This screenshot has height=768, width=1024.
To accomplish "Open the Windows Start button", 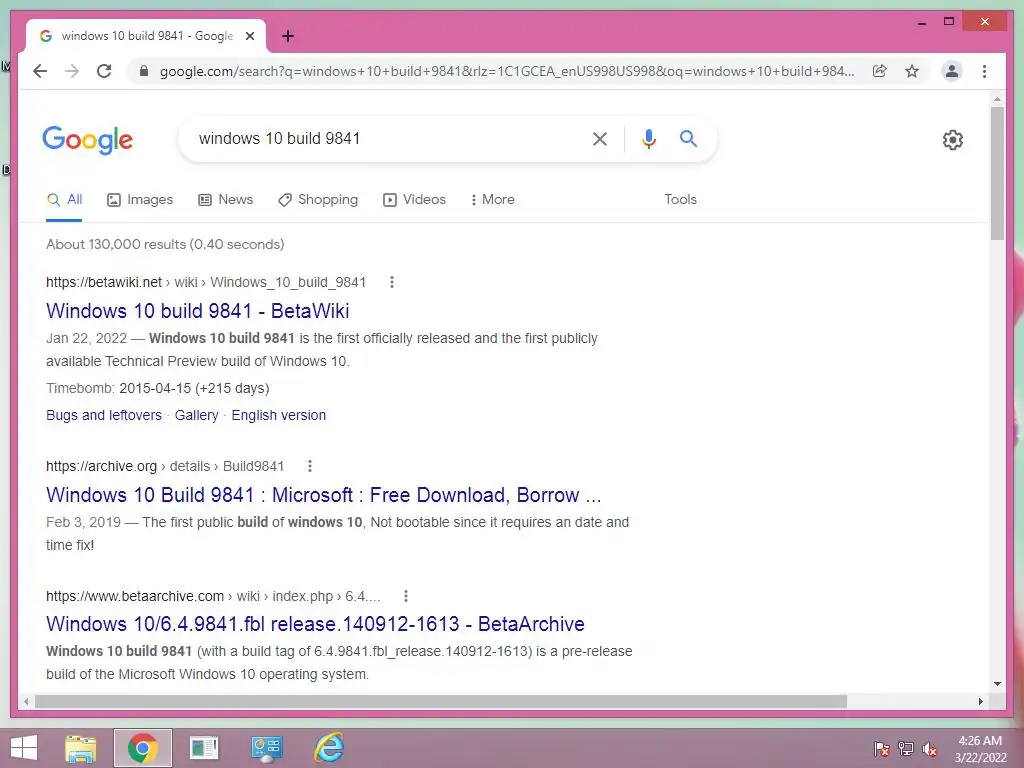I will click(x=24, y=748).
